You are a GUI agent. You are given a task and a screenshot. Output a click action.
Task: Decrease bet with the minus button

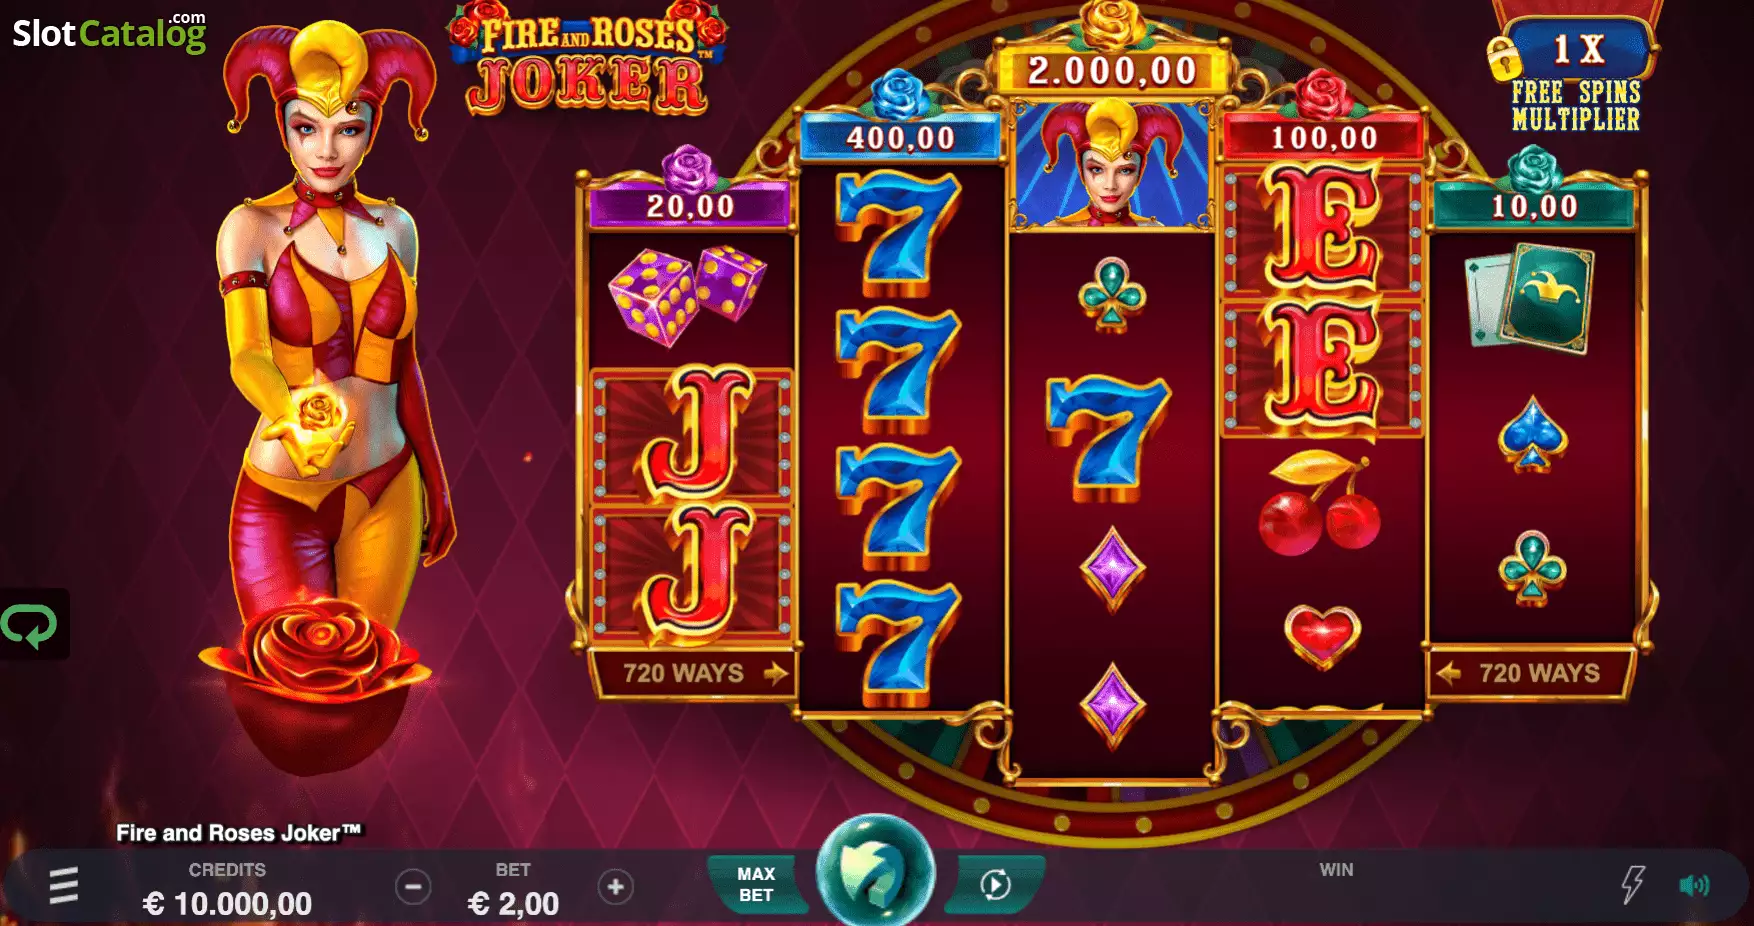(x=413, y=887)
